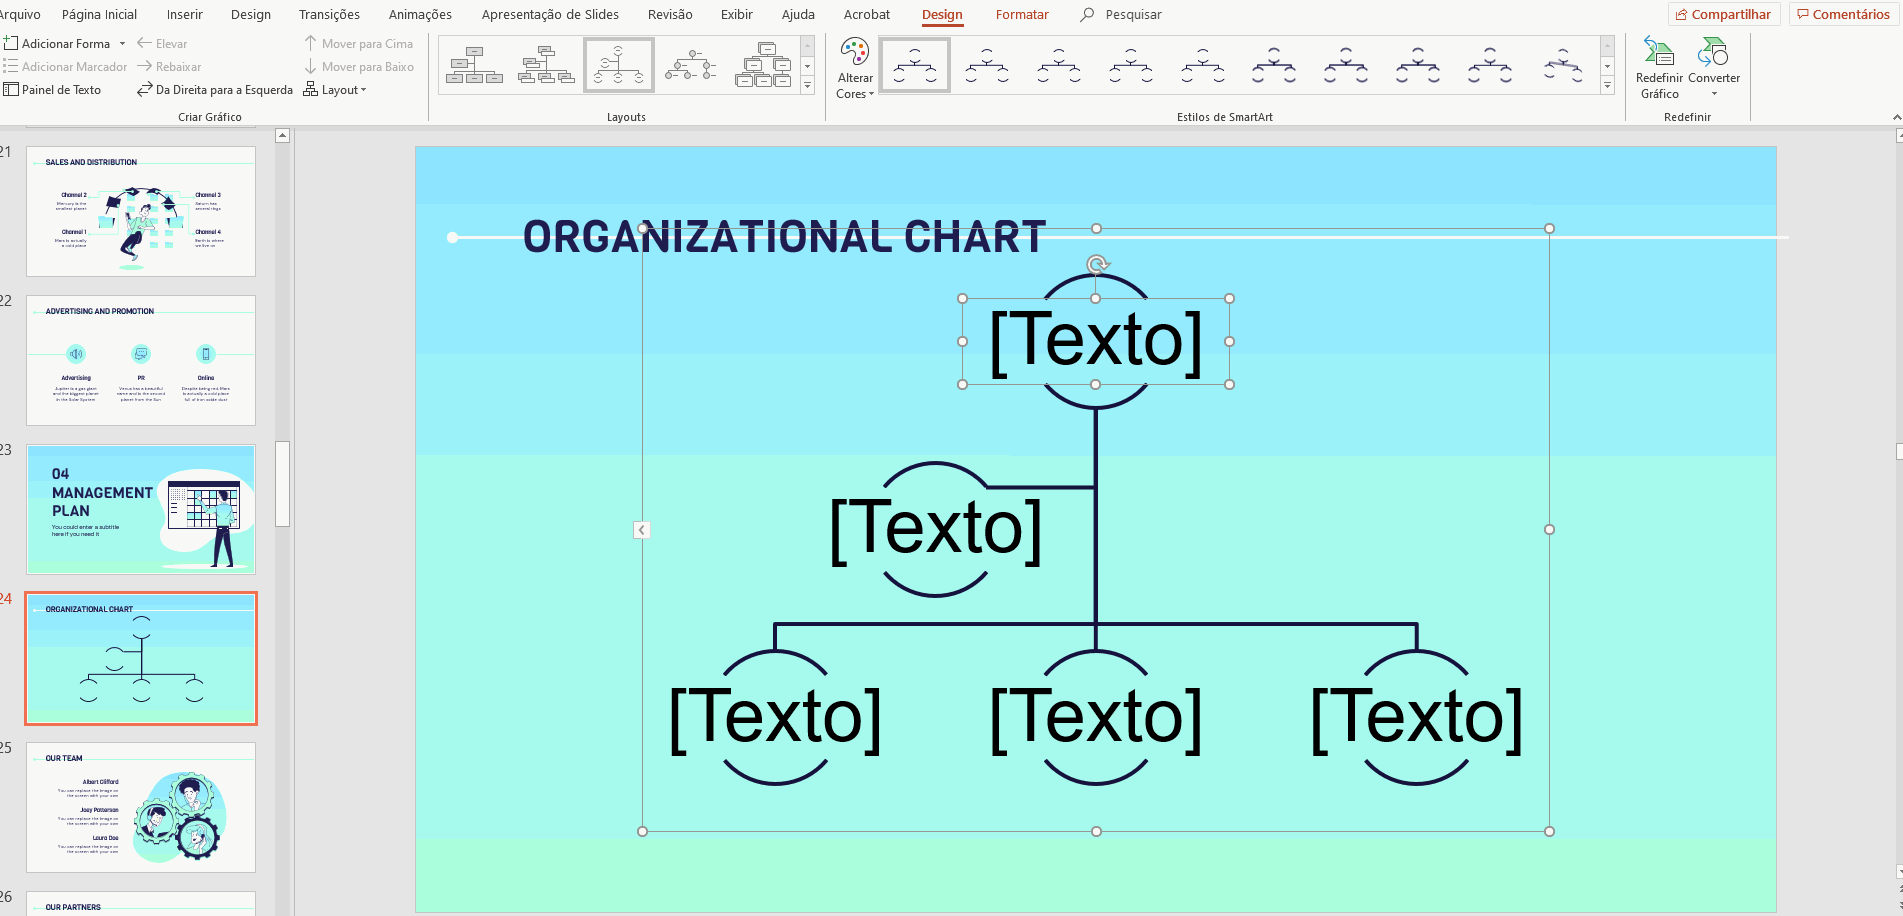Switch to Inserir tab
The width and height of the screenshot is (1903, 916).
tap(185, 14)
